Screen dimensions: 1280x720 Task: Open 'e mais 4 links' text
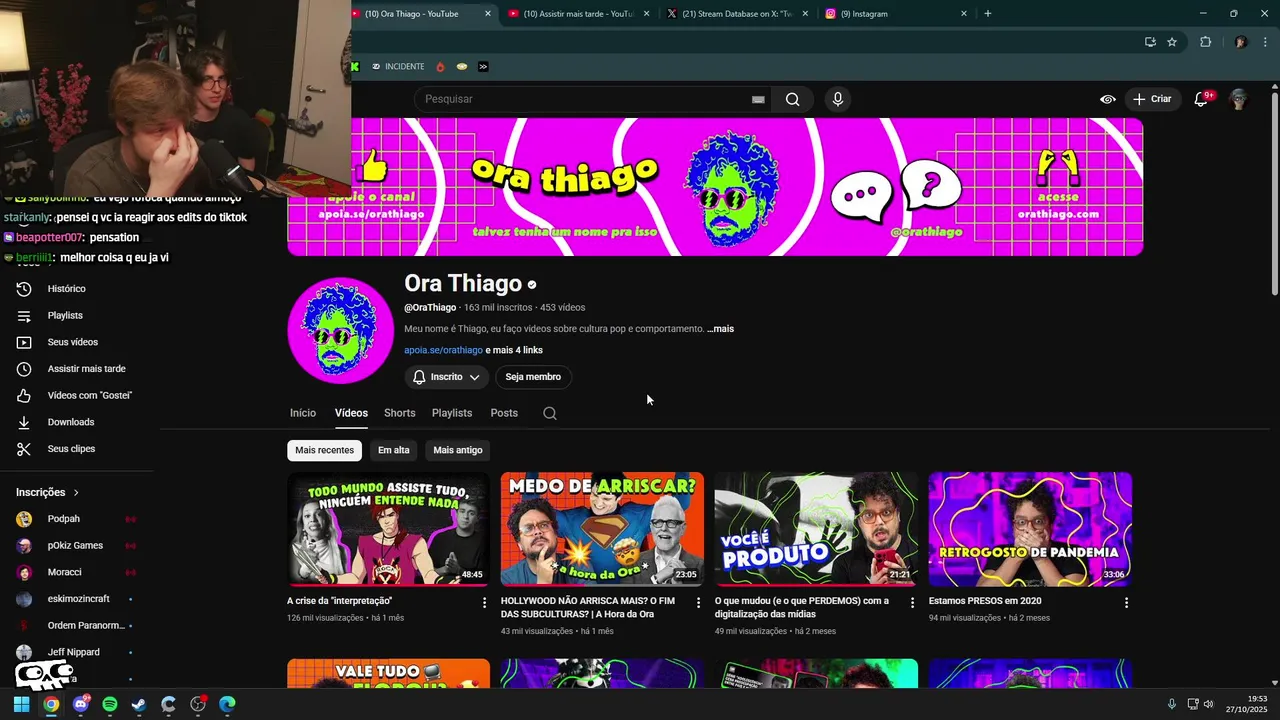point(514,350)
